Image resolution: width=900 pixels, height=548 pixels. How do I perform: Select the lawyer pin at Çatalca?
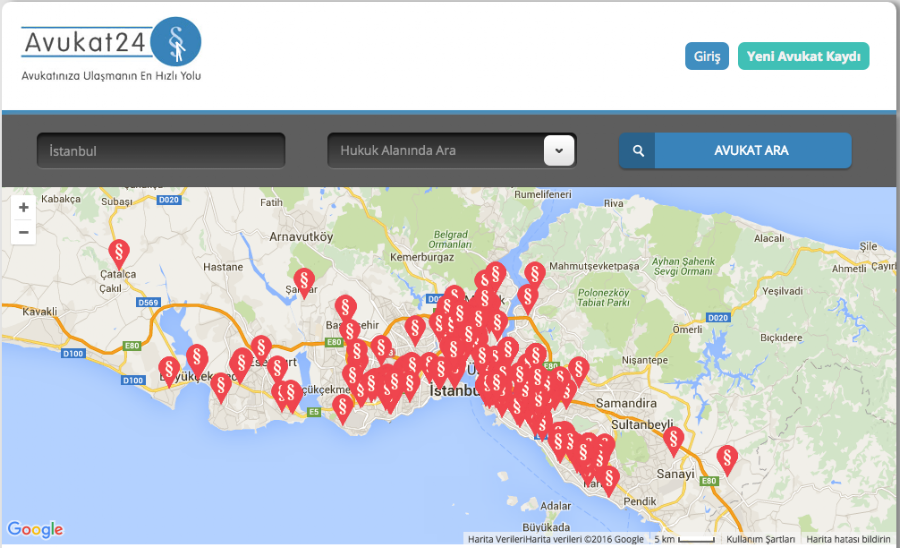tap(119, 252)
